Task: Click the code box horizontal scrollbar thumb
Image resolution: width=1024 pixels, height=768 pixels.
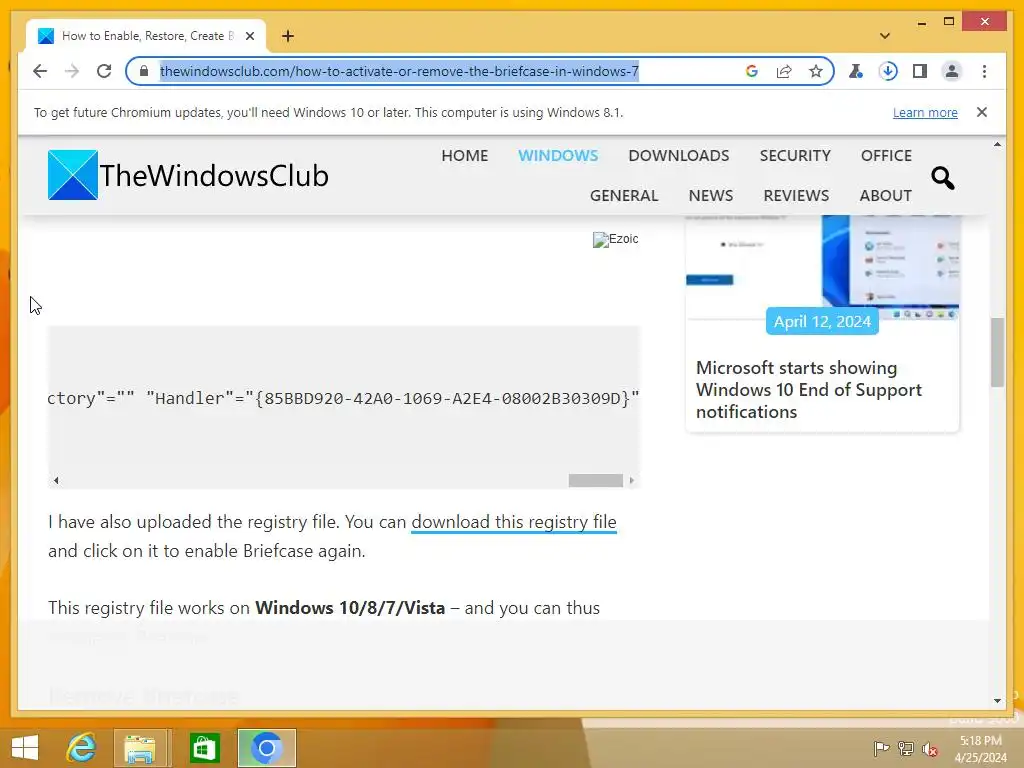Action: coord(596,481)
